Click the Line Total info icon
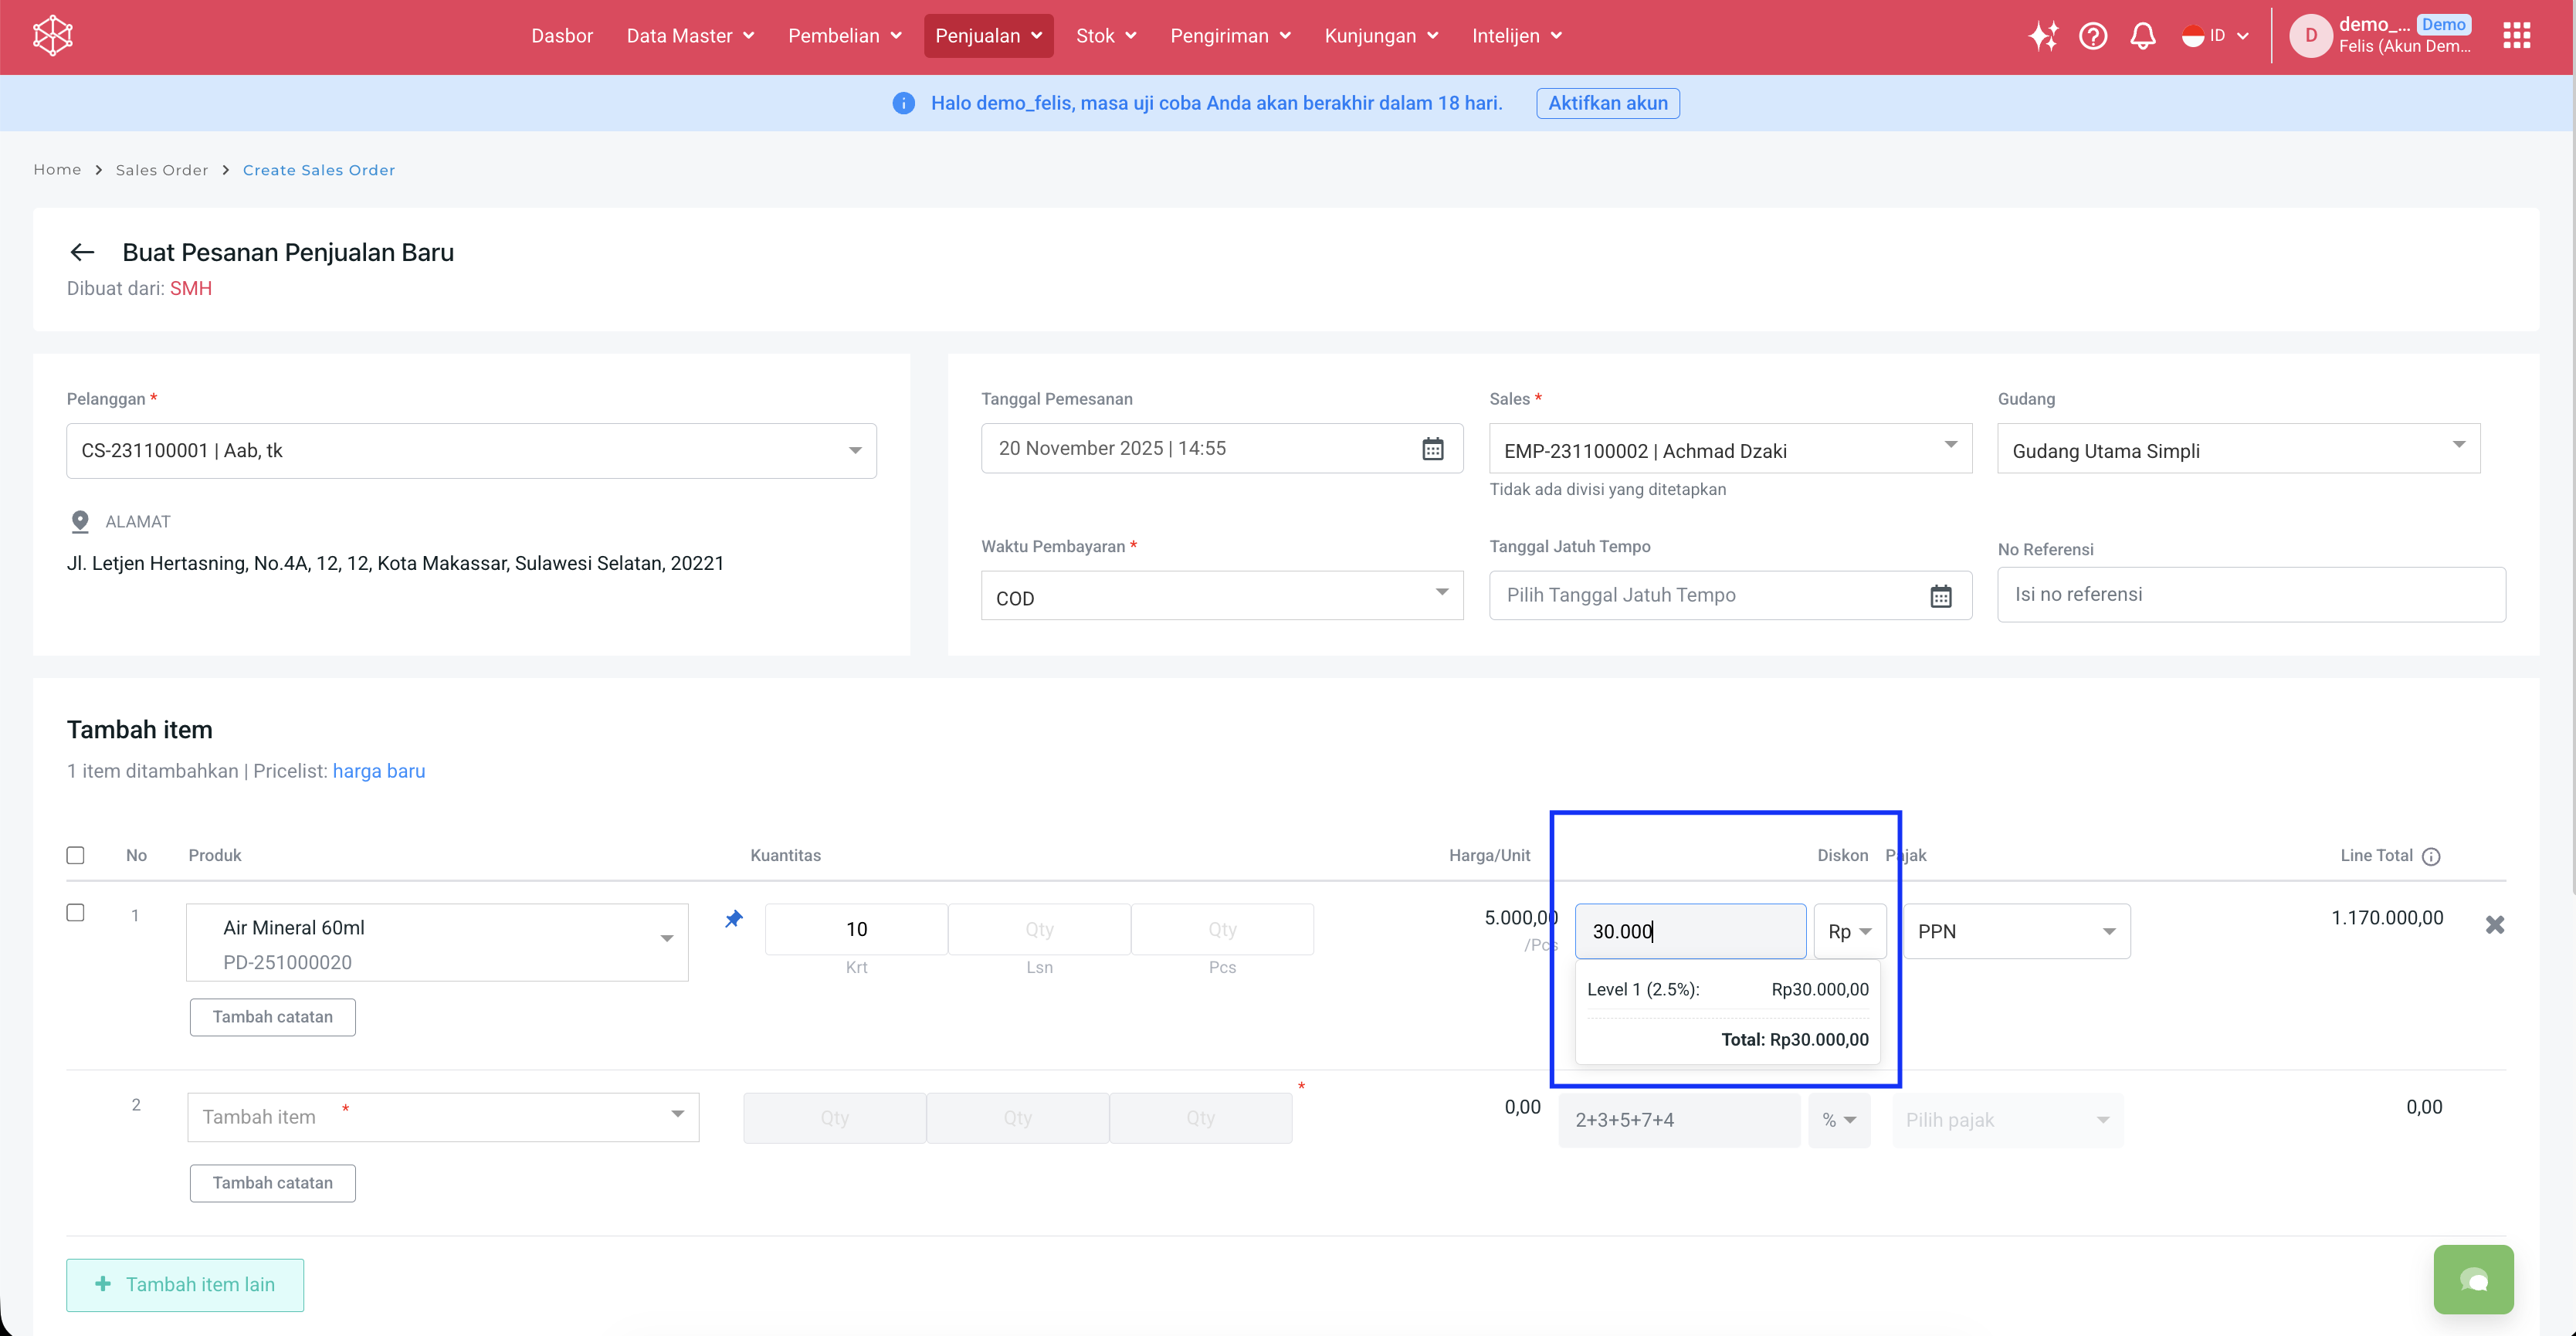Screen dimensions: 2576x1336 coord(2431,856)
